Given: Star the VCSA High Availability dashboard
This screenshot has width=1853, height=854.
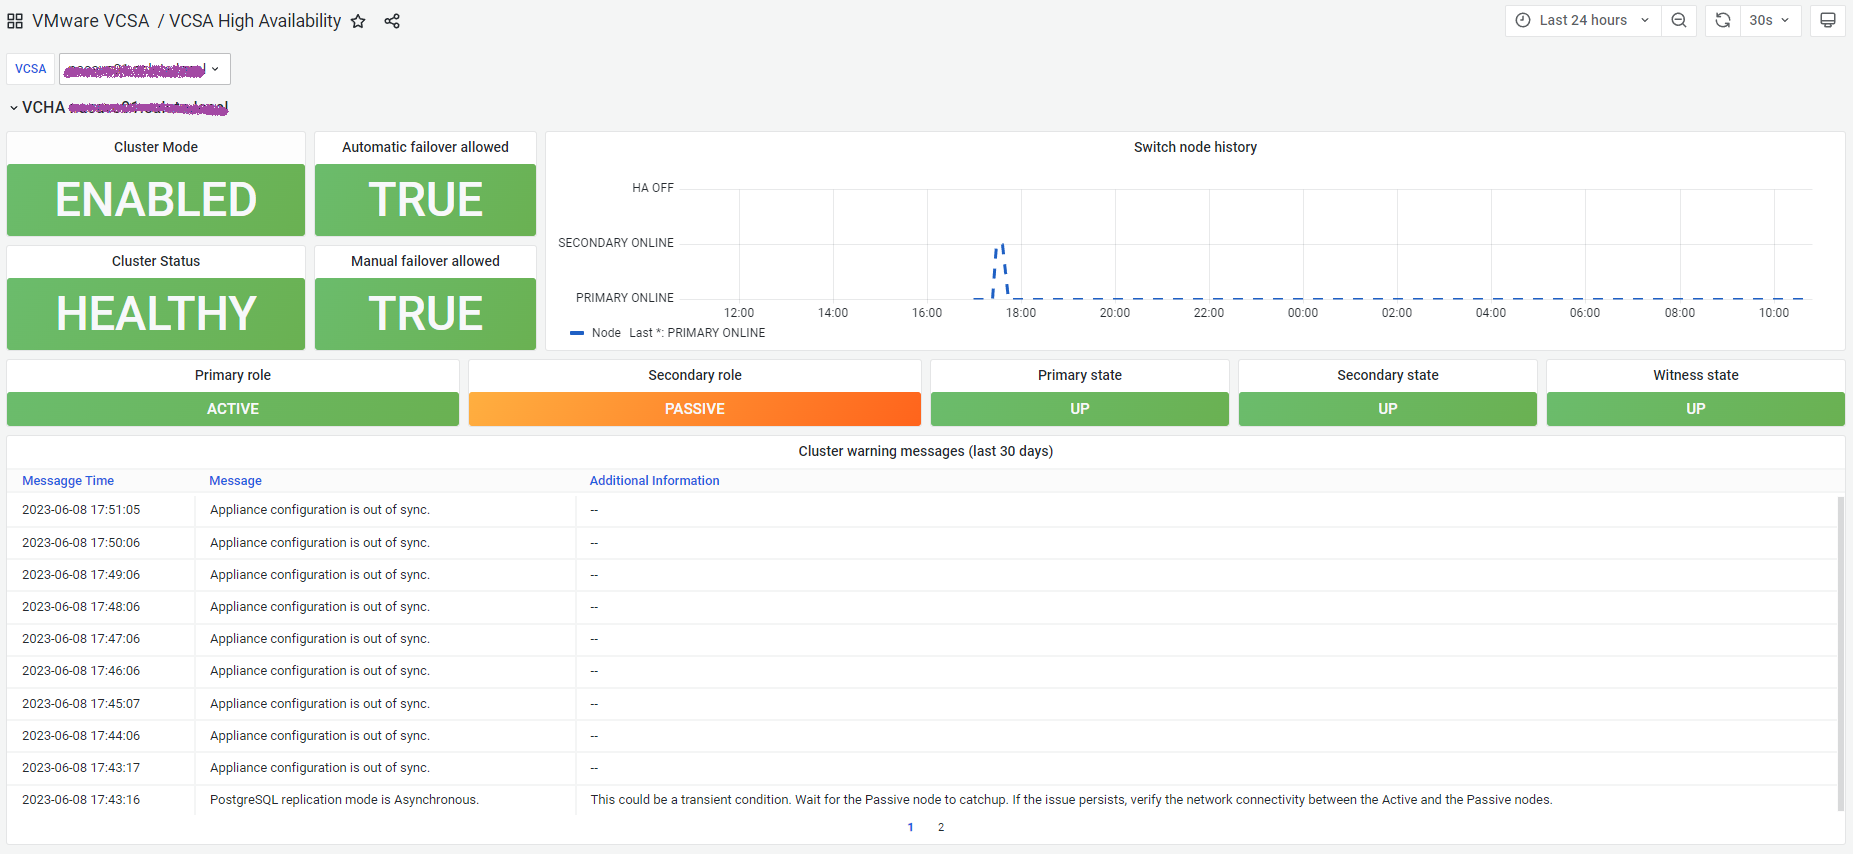Looking at the screenshot, I should 358,21.
